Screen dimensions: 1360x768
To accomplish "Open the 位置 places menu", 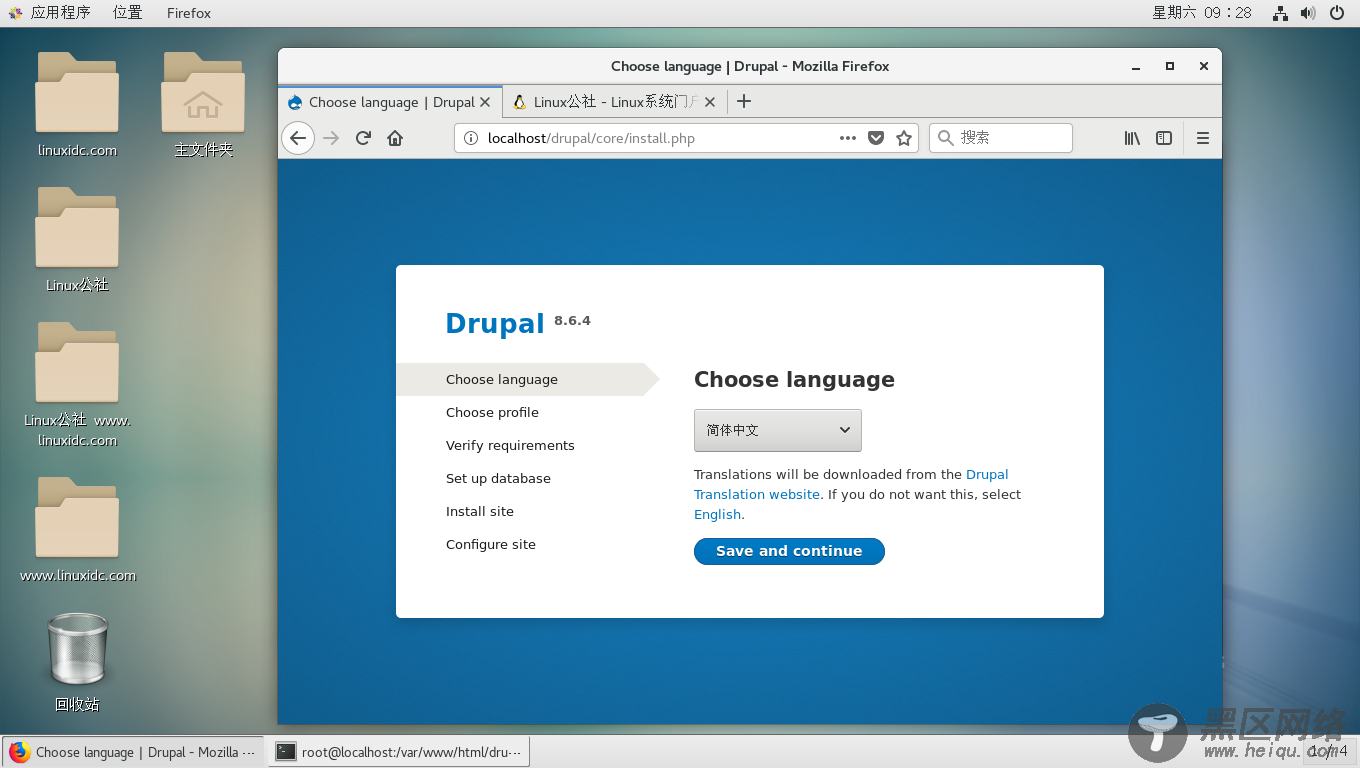I will tap(127, 13).
